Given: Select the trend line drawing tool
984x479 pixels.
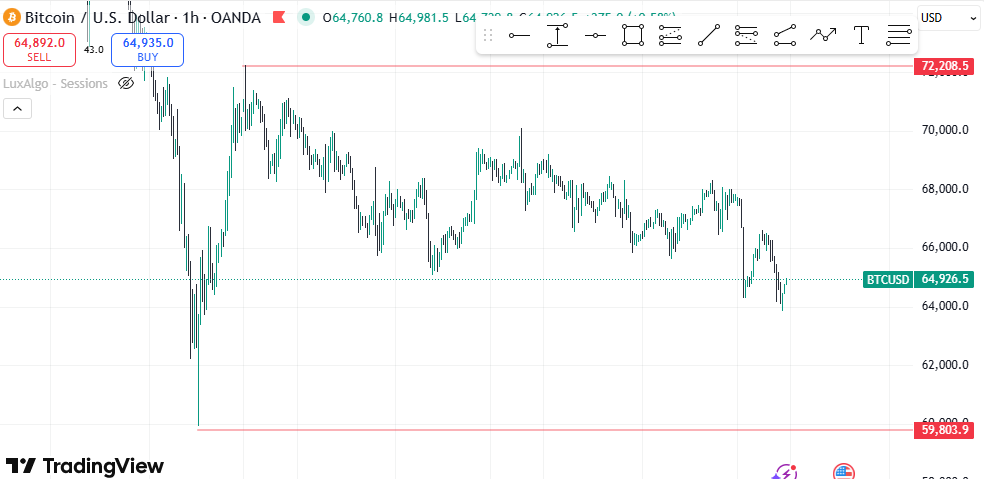Looking at the screenshot, I should pos(709,35).
